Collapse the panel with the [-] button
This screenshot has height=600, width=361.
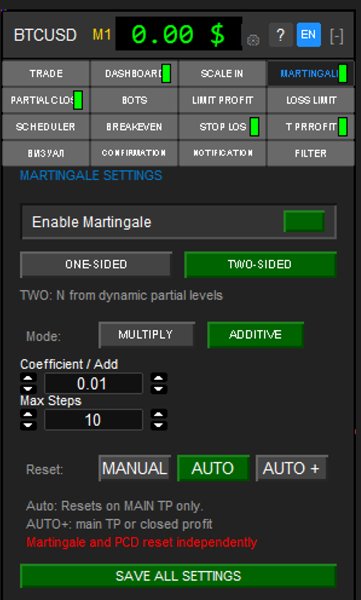pos(336,36)
